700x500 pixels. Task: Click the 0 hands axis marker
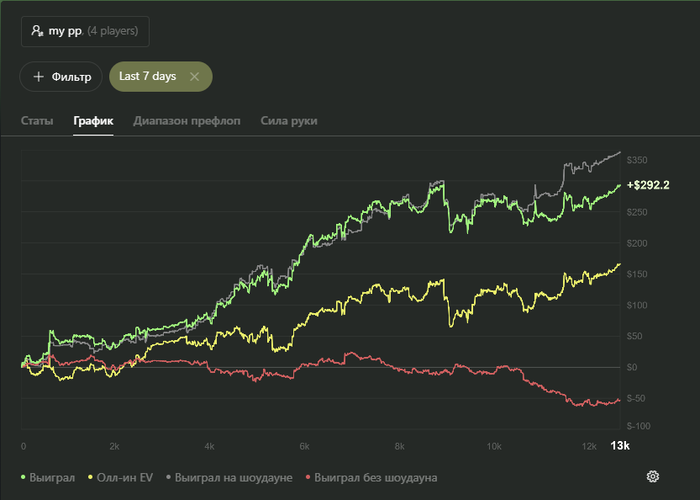click(23, 445)
